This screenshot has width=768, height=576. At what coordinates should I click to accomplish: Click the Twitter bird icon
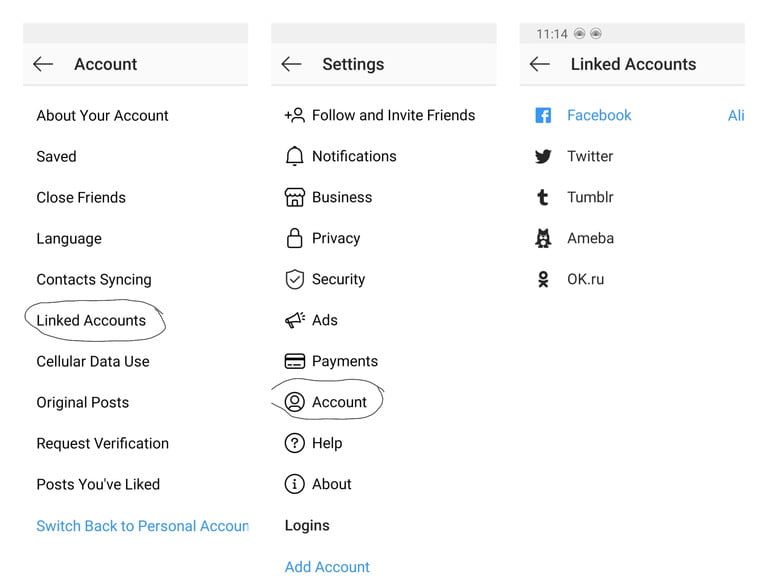coord(543,156)
